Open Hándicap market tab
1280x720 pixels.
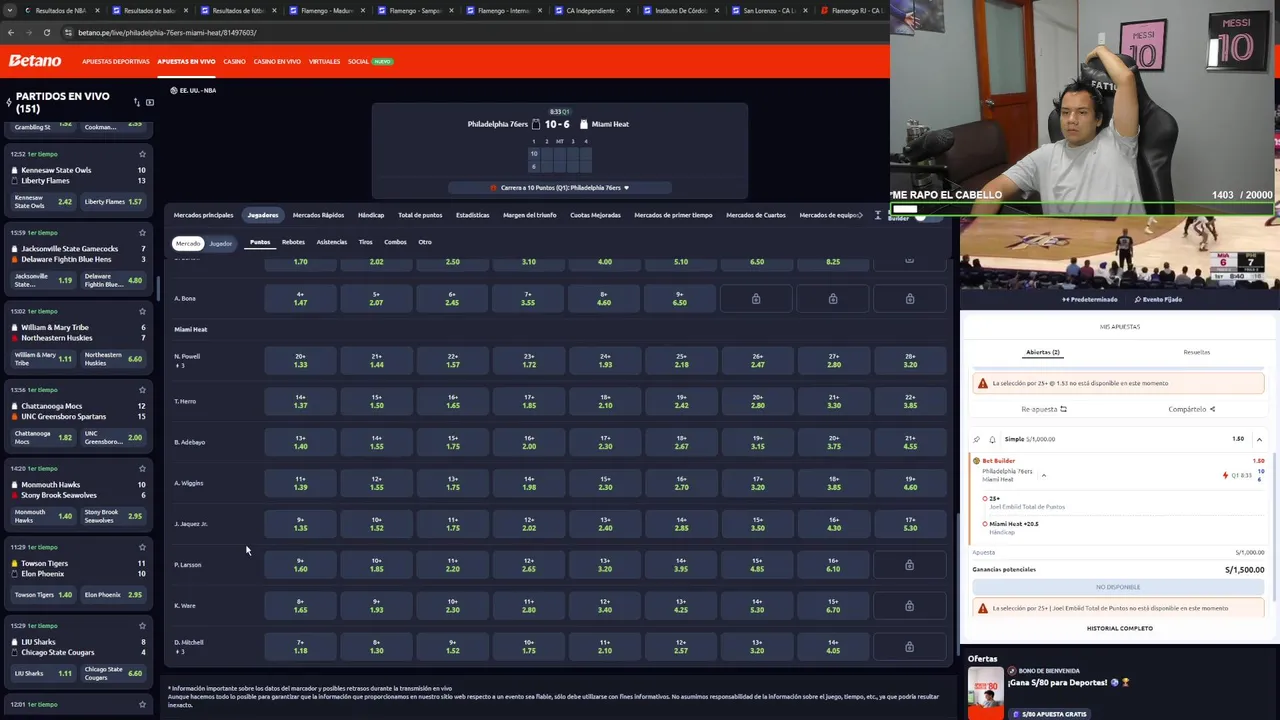pos(371,215)
